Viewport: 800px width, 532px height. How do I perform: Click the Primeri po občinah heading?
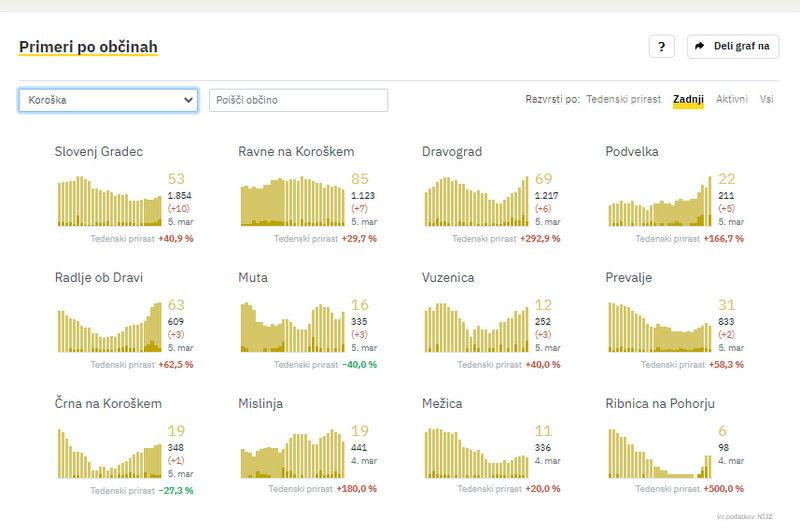click(x=88, y=46)
